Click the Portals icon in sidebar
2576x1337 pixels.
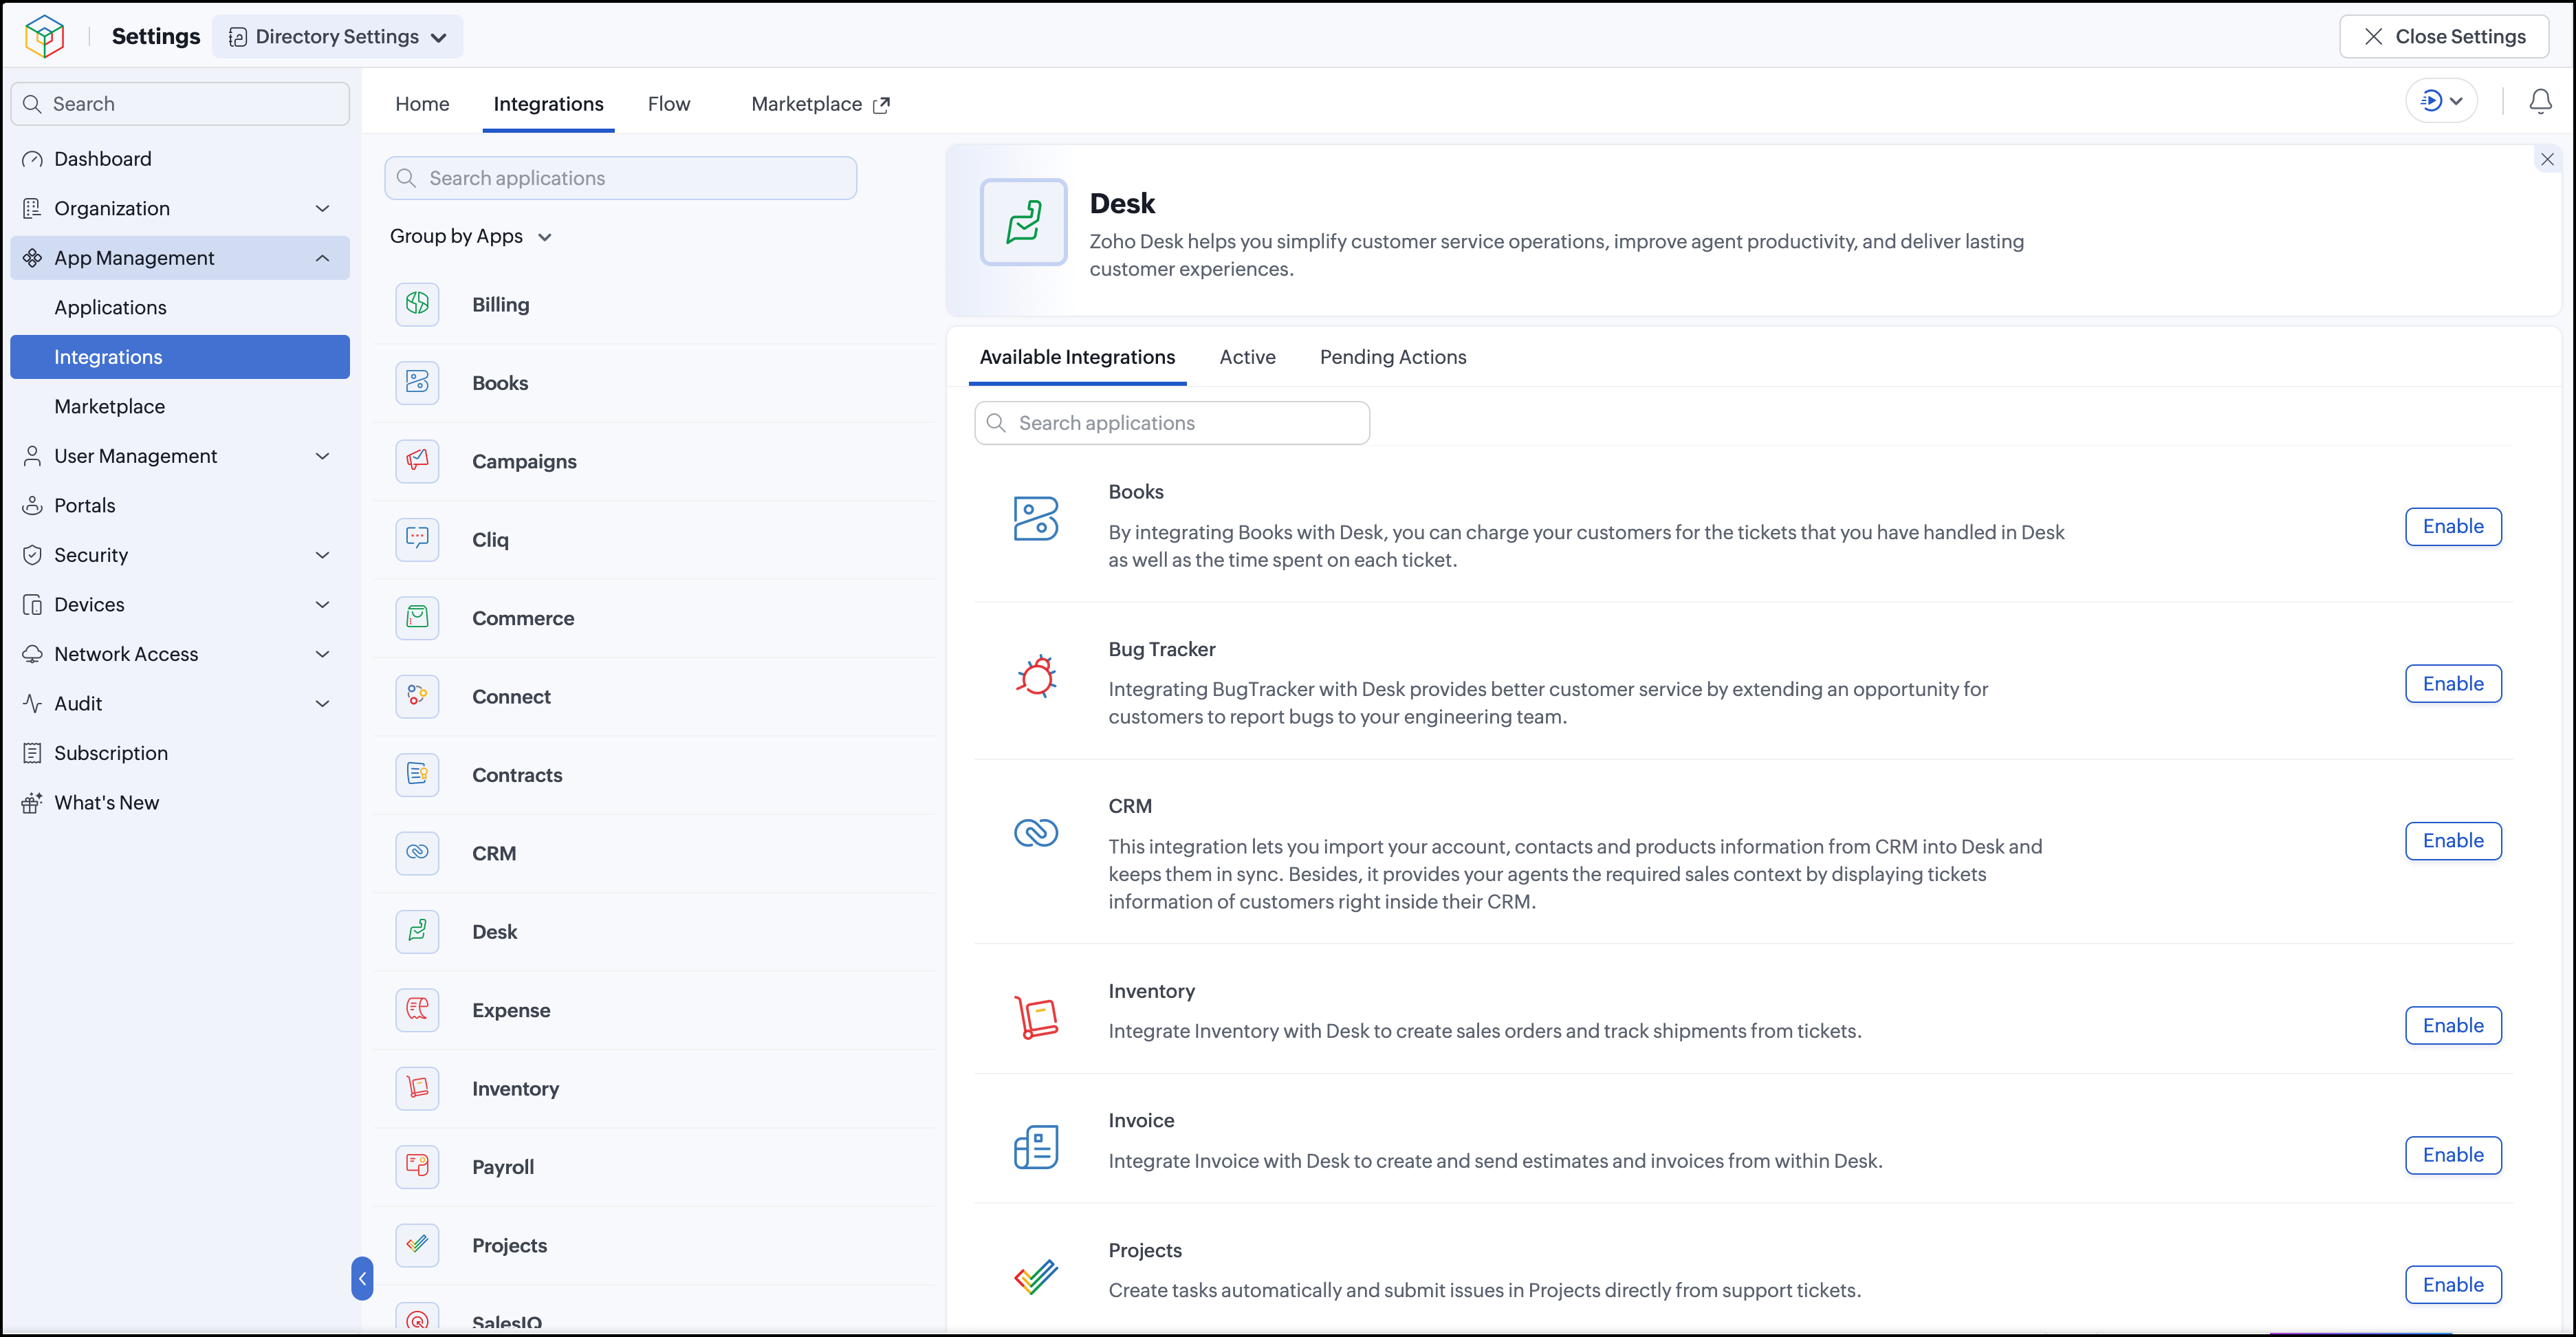point(32,505)
